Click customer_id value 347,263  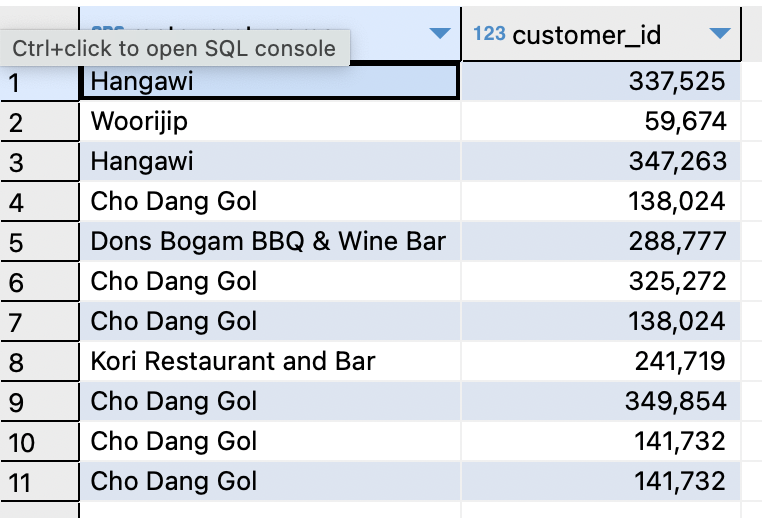[601, 161]
